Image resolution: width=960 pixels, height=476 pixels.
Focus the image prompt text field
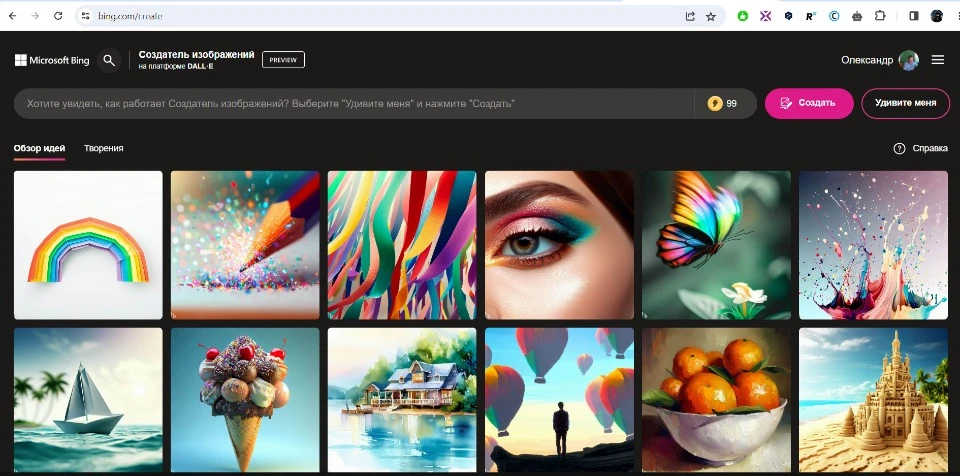pyautogui.click(x=350, y=103)
